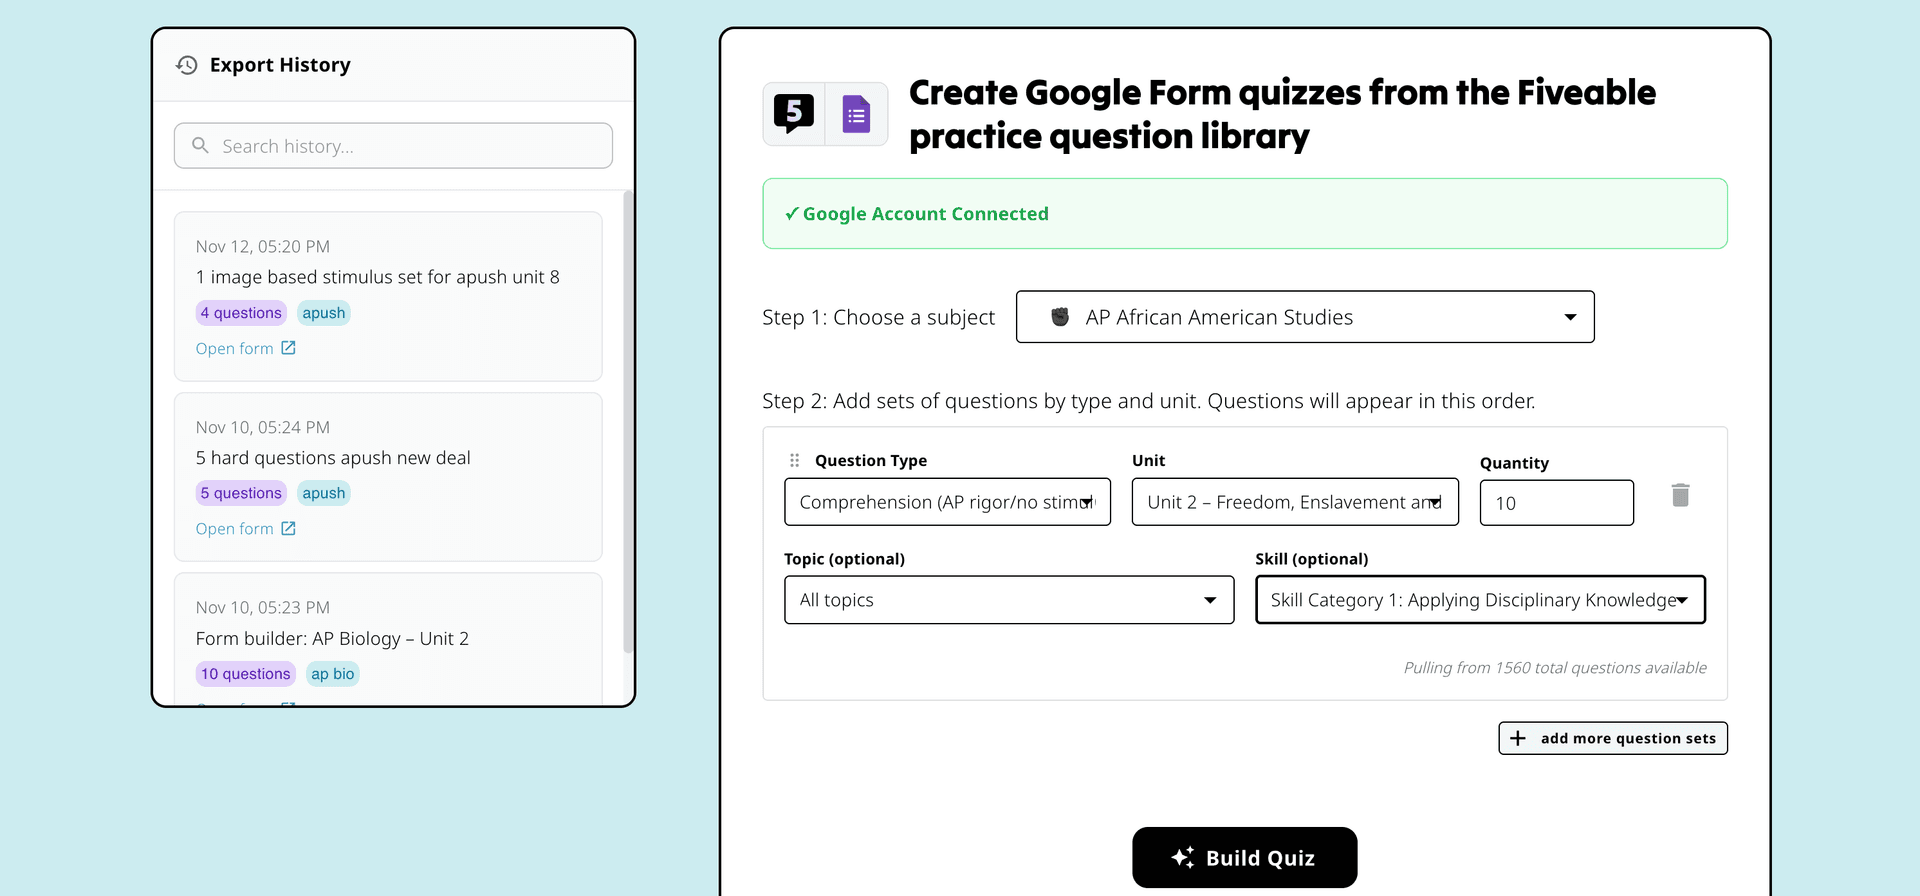Click the external link icon on the Nov 12 export
1920x896 pixels.
tap(289, 347)
